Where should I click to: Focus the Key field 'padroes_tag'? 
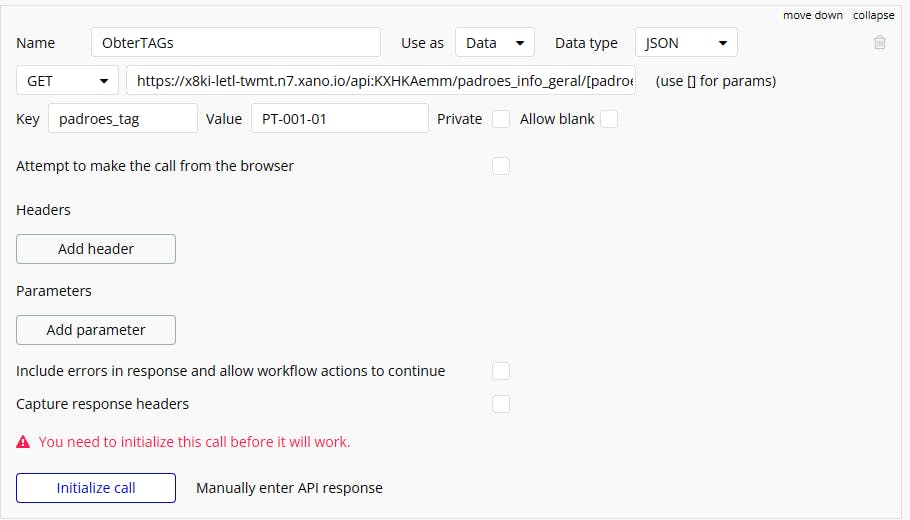[122, 119]
